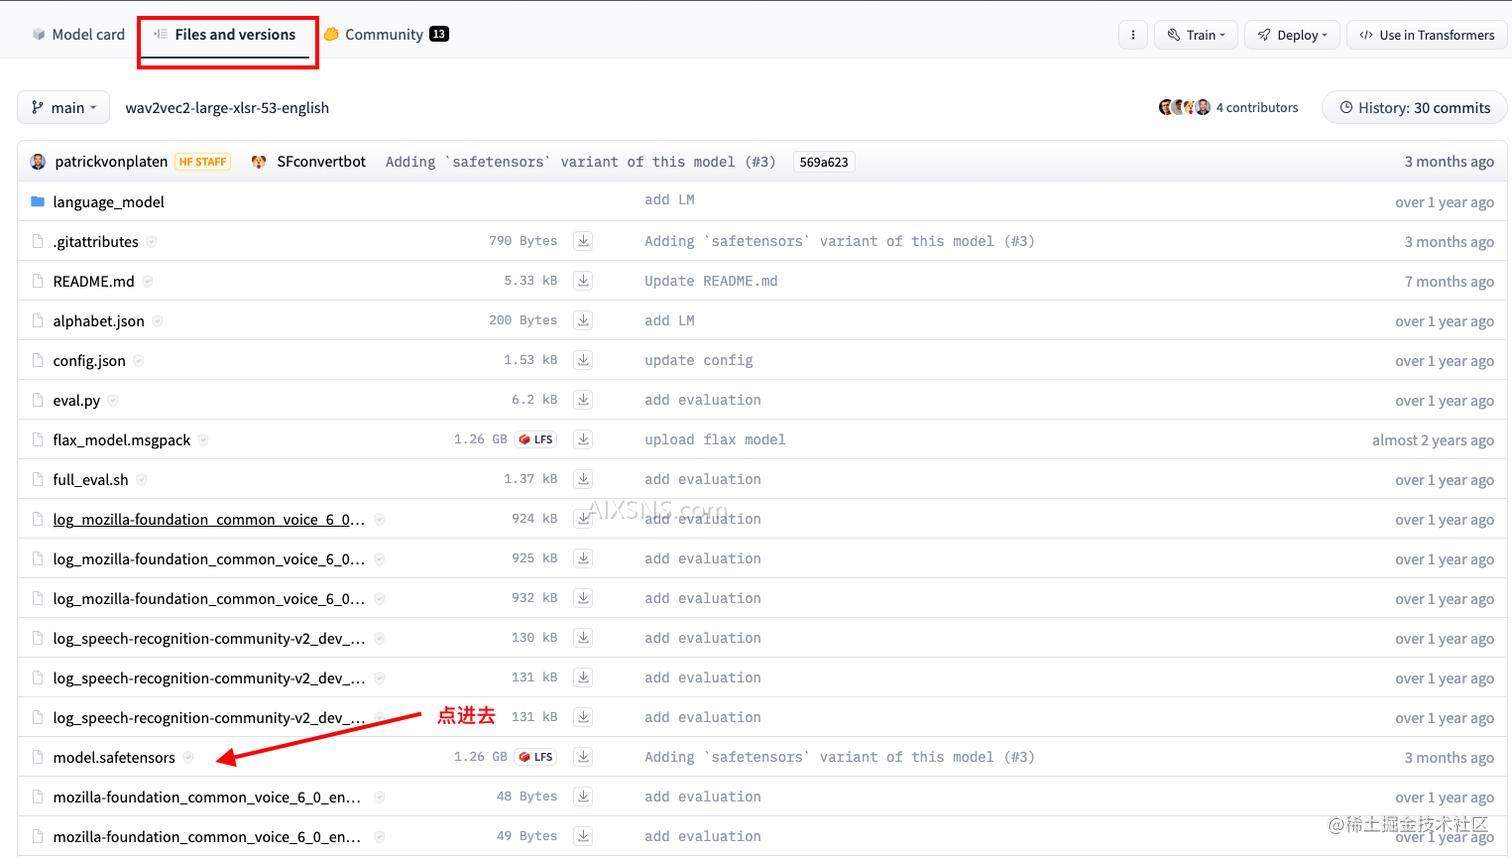
Task: Click the 569a623 commit hash badge
Action: pyautogui.click(x=823, y=161)
